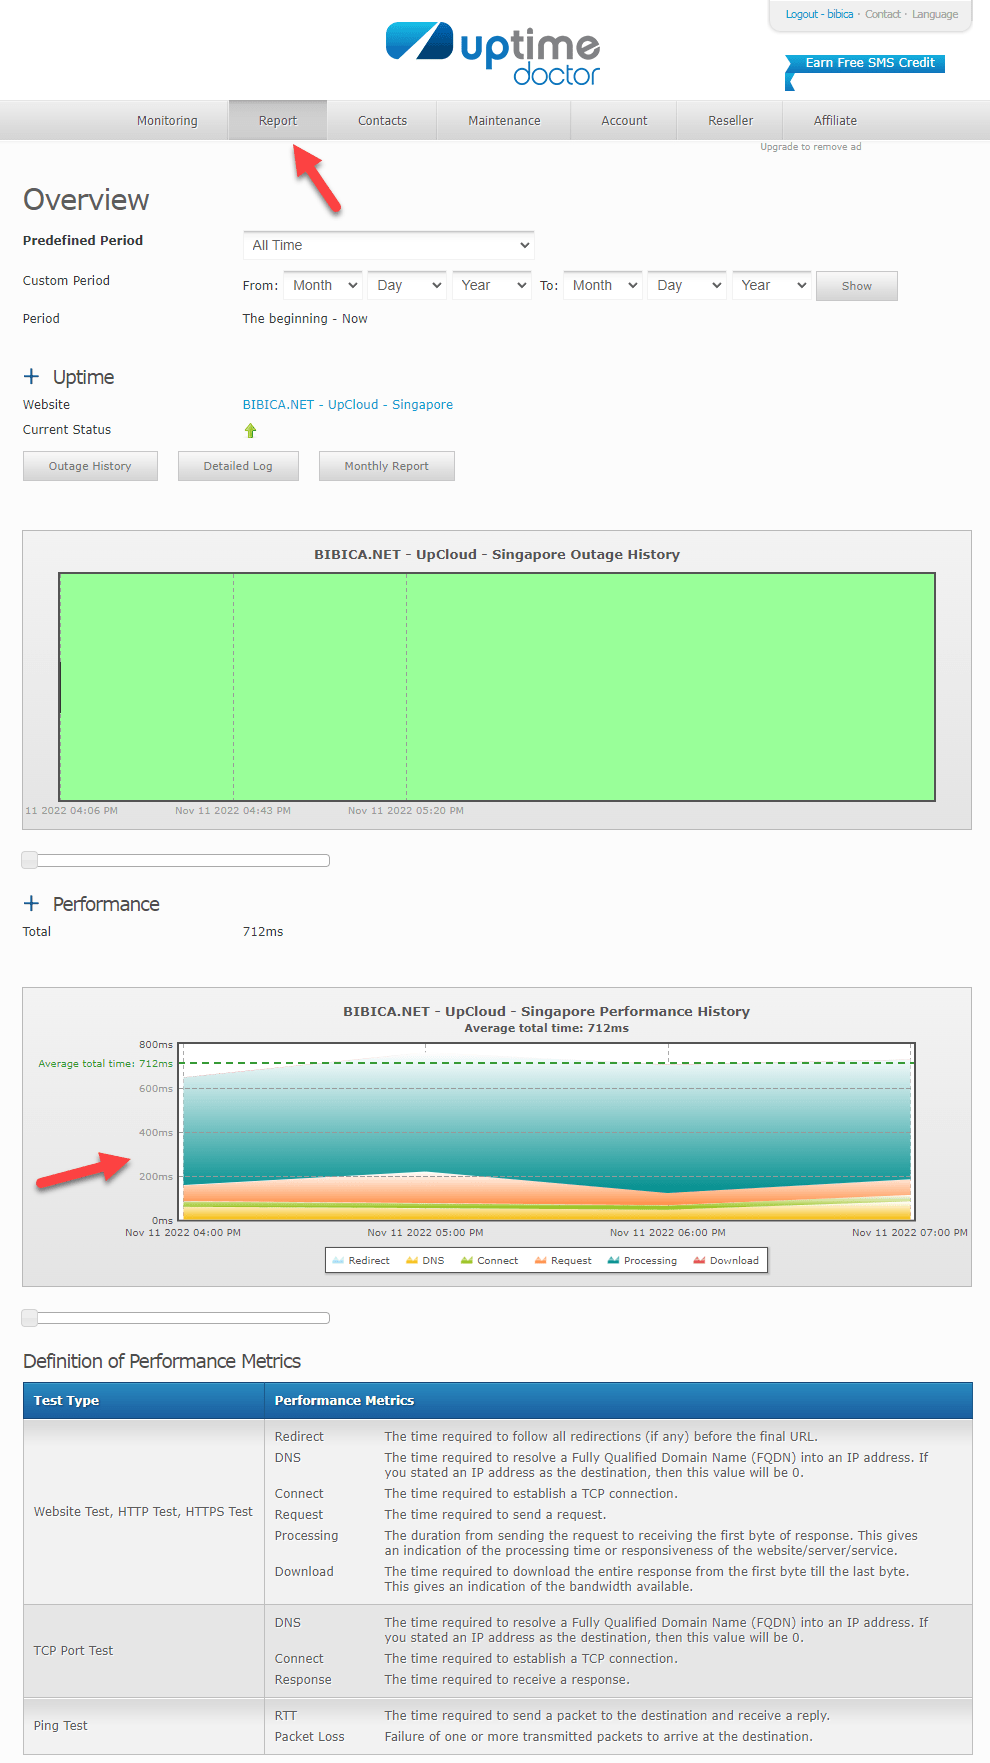
Task: Toggle the Processing series in chart legend
Action: coord(642,1260)
